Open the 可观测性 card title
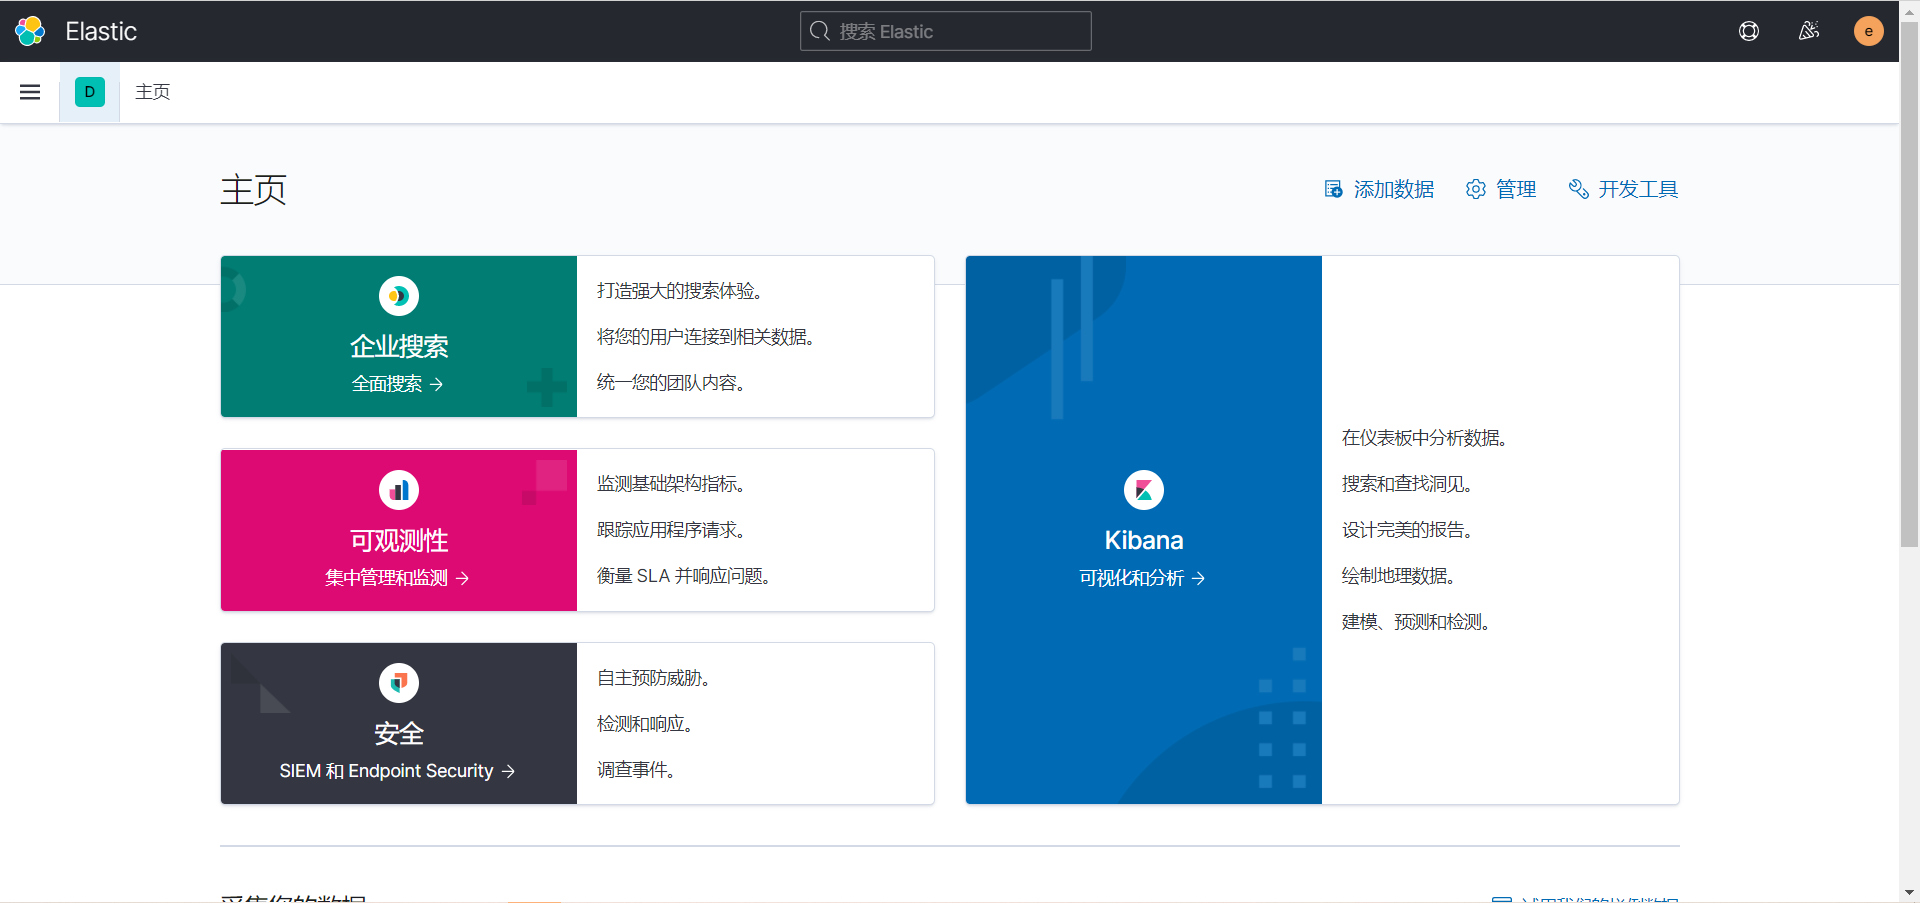Image resolution: width=1920 pixels, height=903 pixels. click(x=399, y=540)
